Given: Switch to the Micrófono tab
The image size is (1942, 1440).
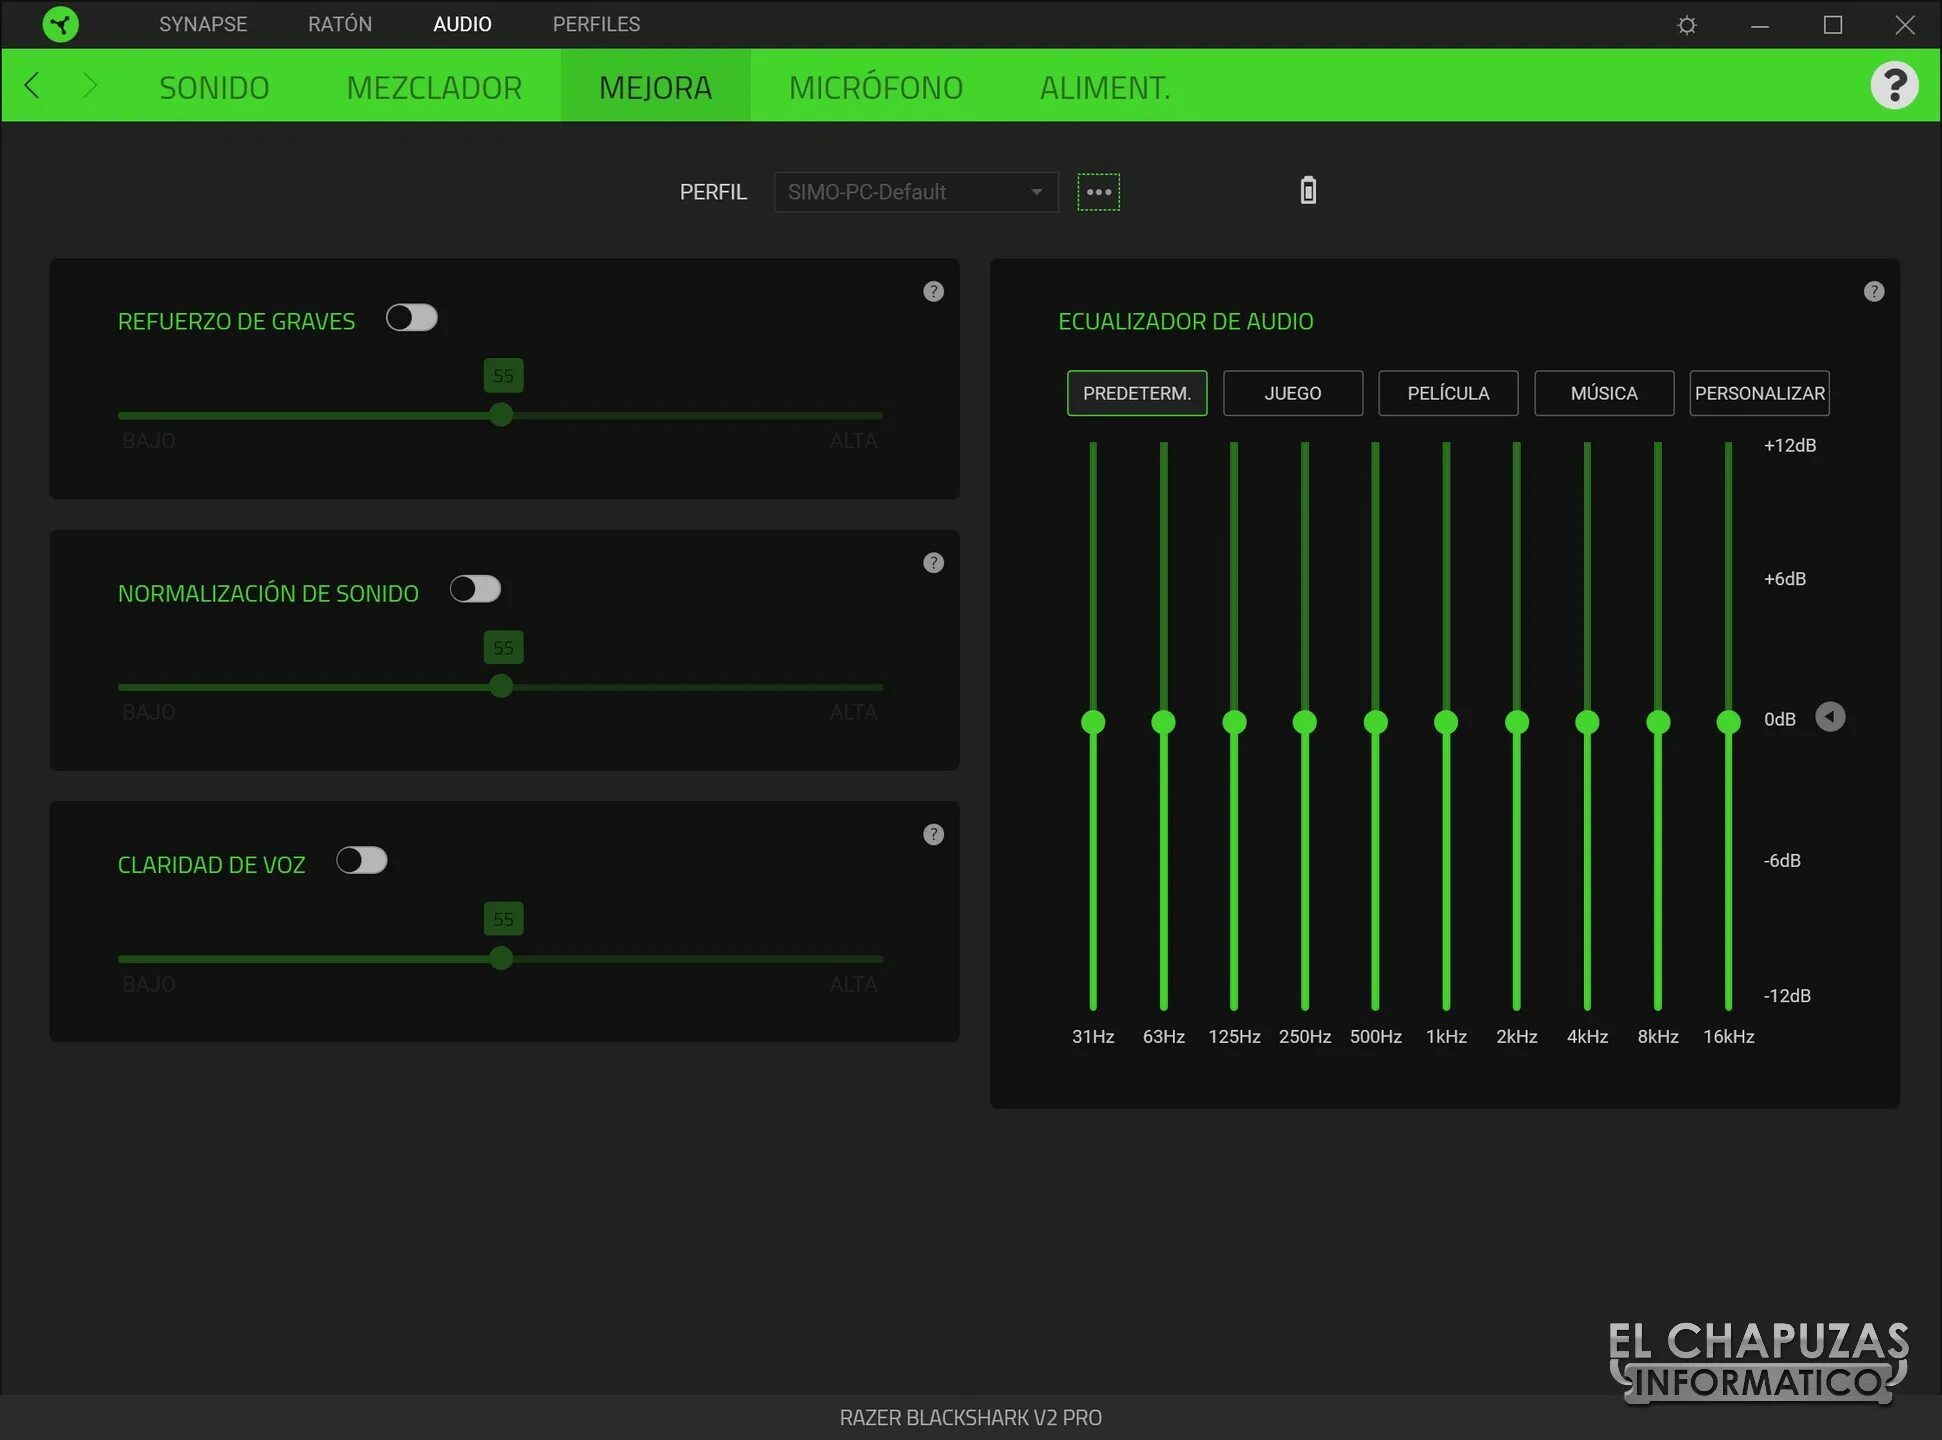Looking at the screenshot, I should tap(875, 88).
